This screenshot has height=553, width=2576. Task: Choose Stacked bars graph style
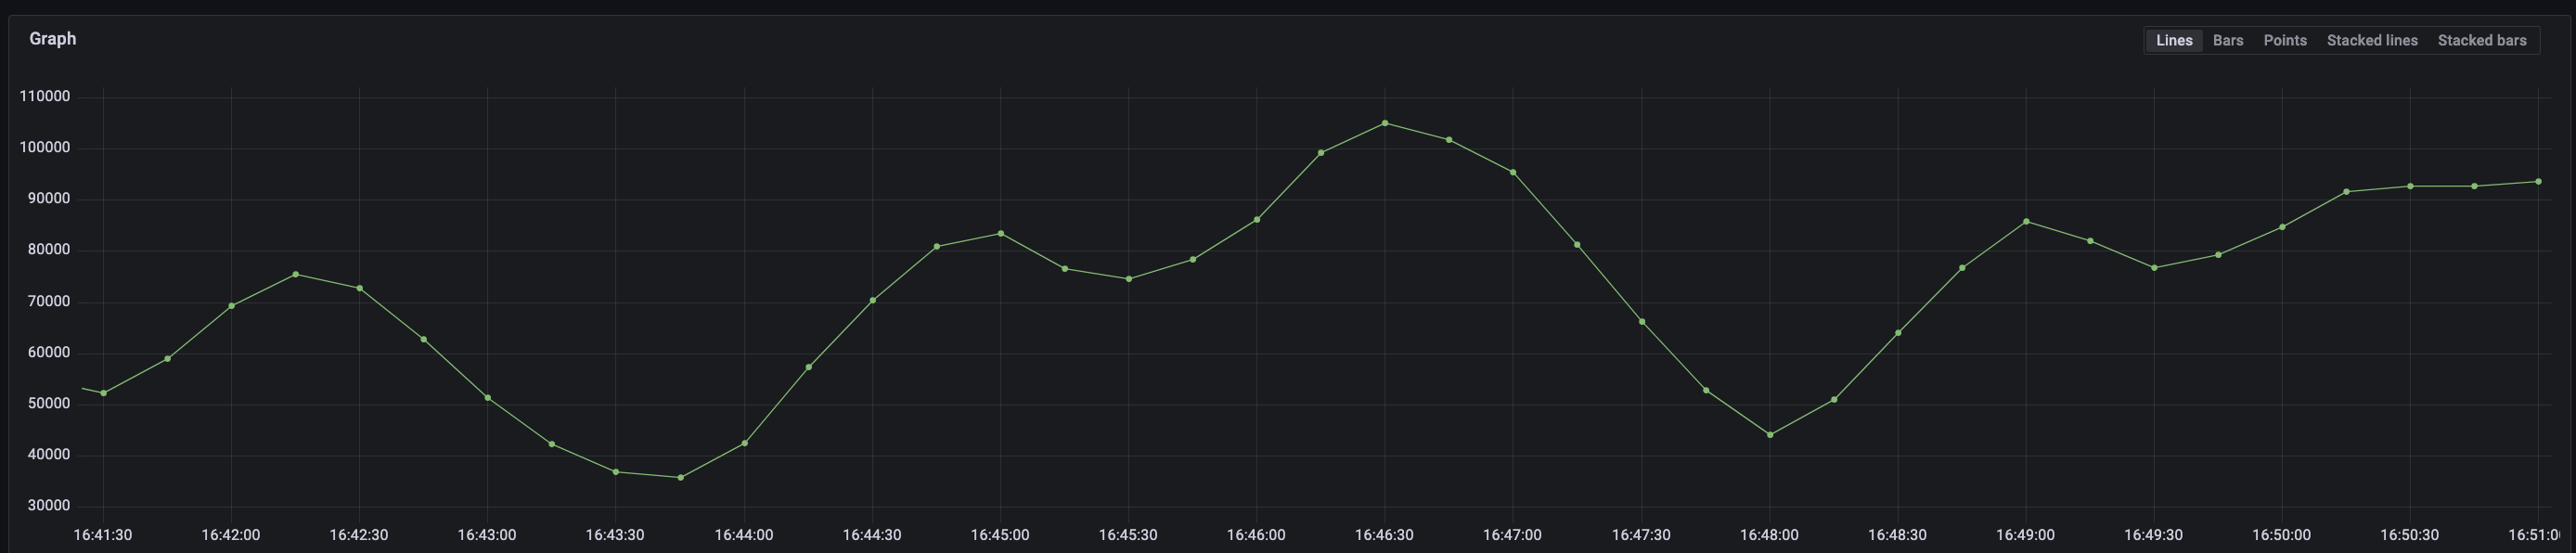tap(2482, 41)
